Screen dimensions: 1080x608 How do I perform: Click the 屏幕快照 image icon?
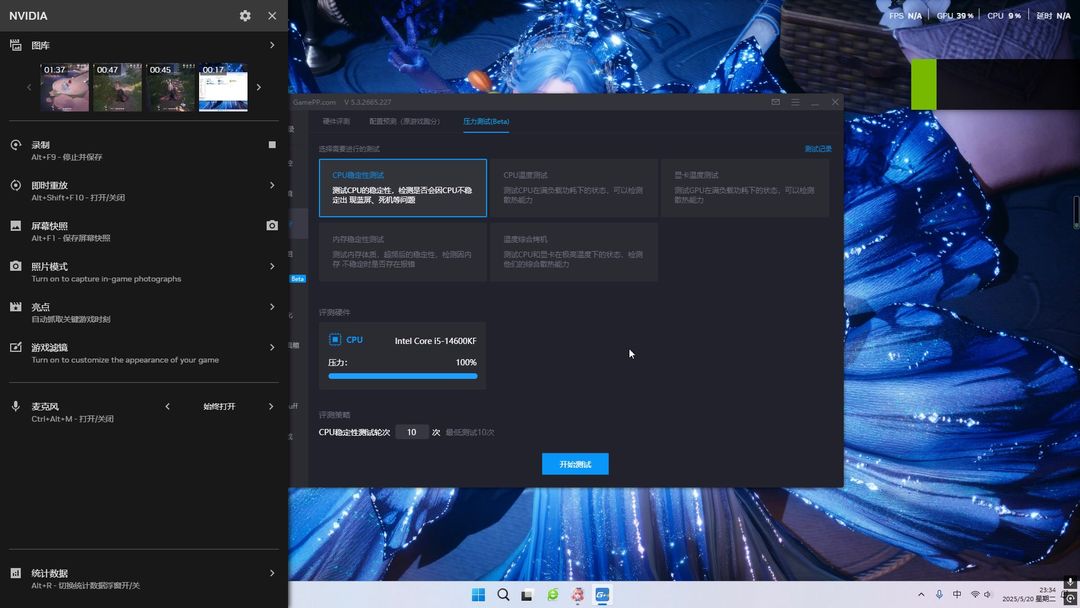[x=15, y=226]
